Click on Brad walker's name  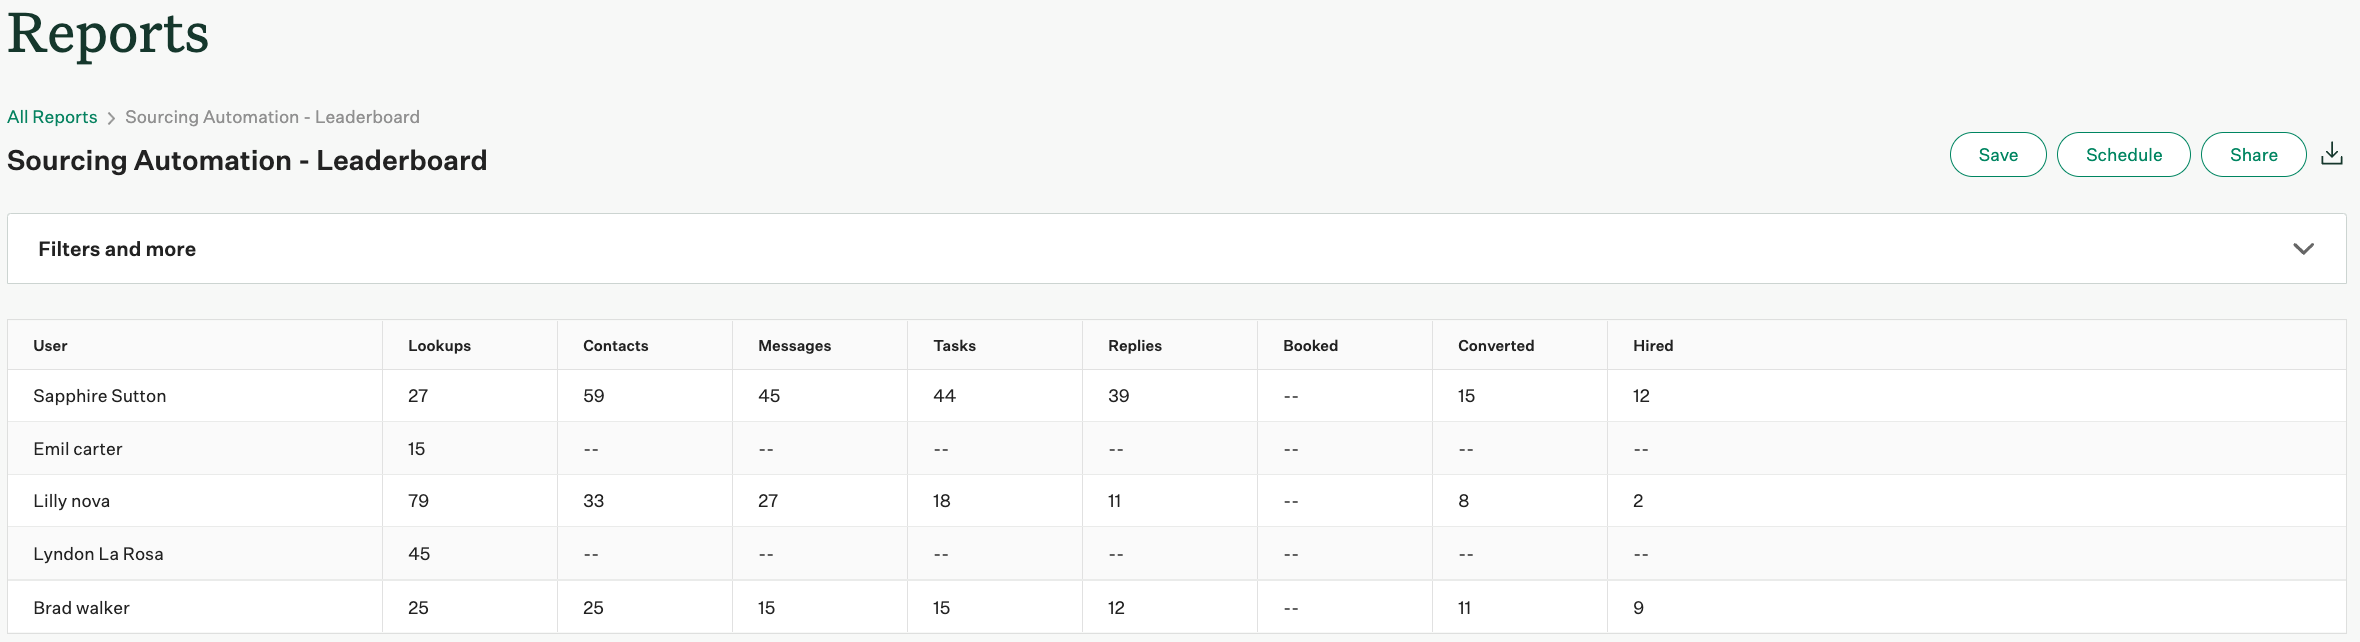coord(81,608)
